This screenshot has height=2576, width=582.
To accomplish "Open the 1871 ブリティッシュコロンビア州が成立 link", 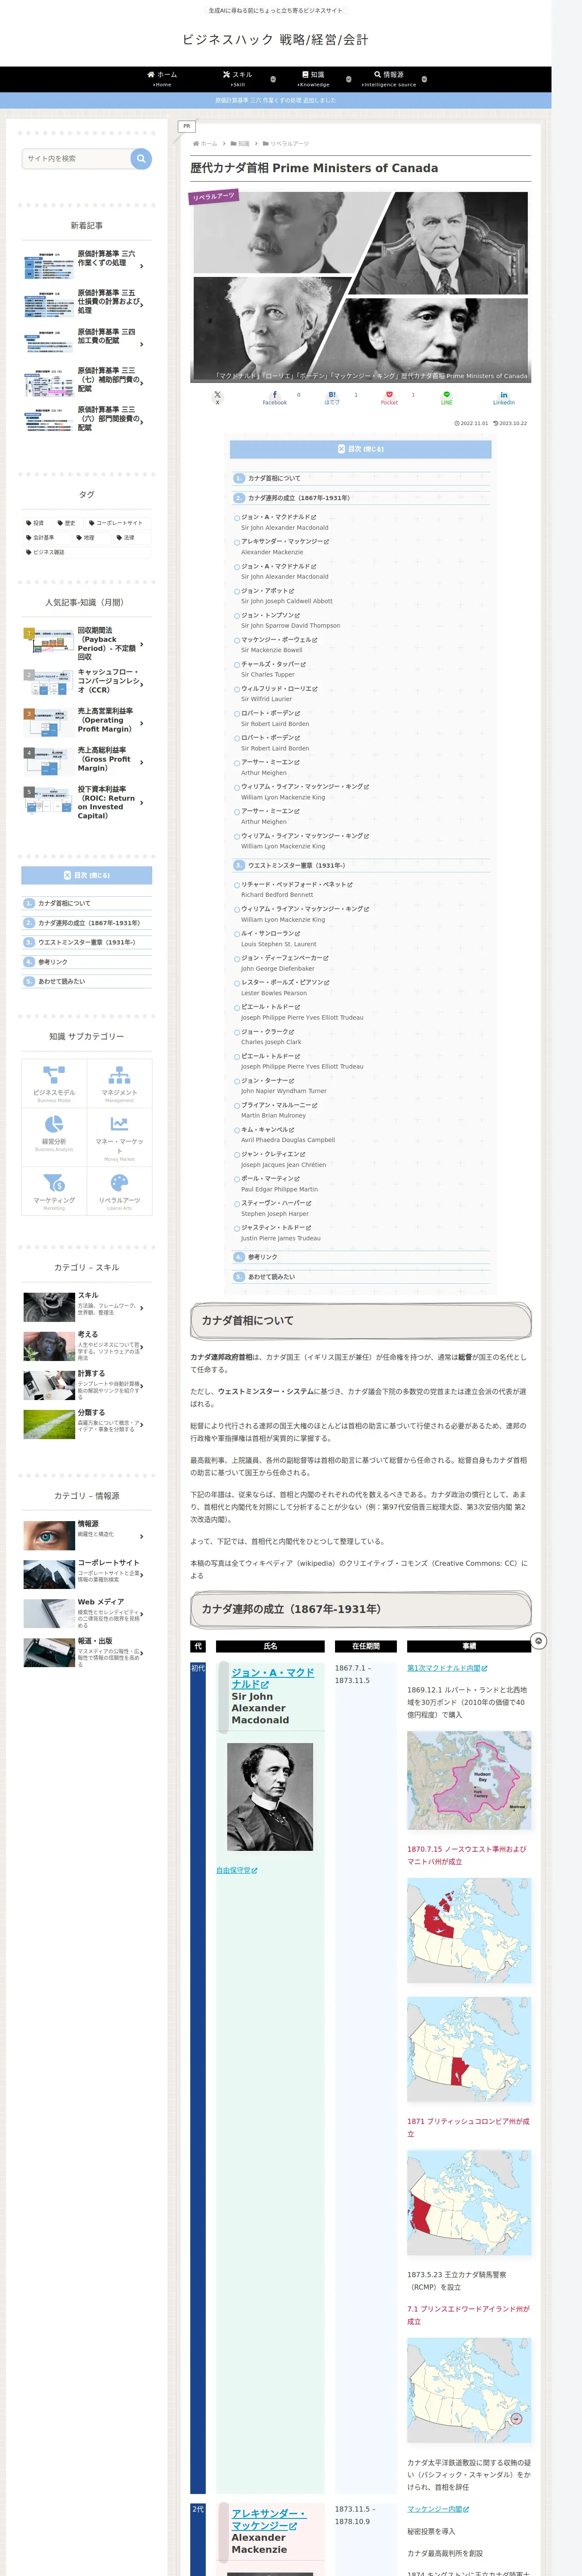I will 468,2127.
